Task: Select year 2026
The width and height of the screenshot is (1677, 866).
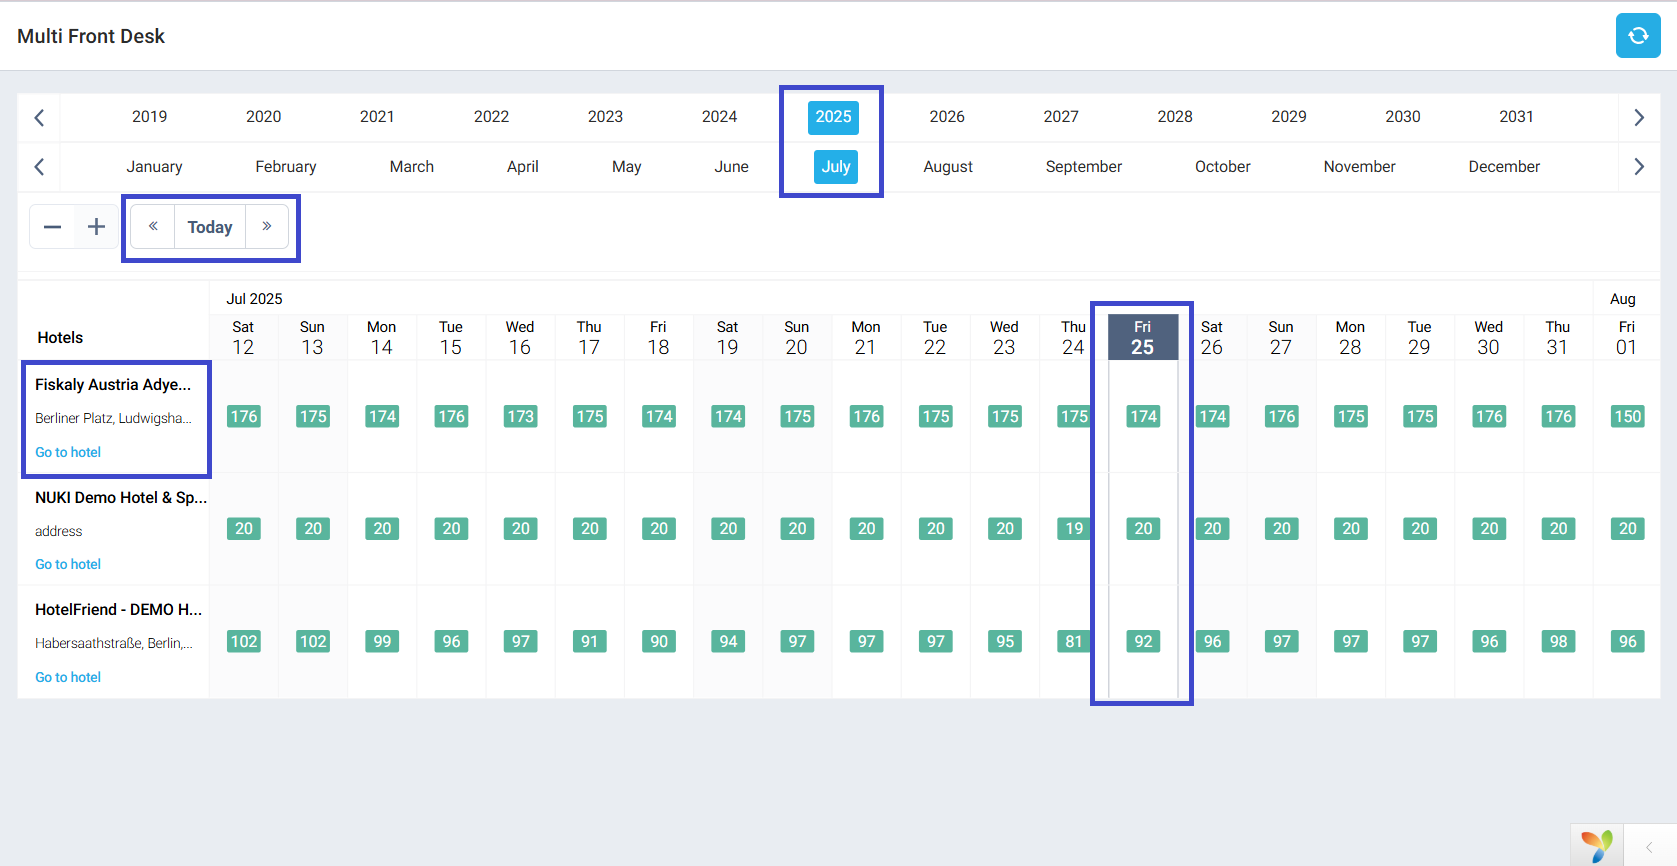Action: 946,117
